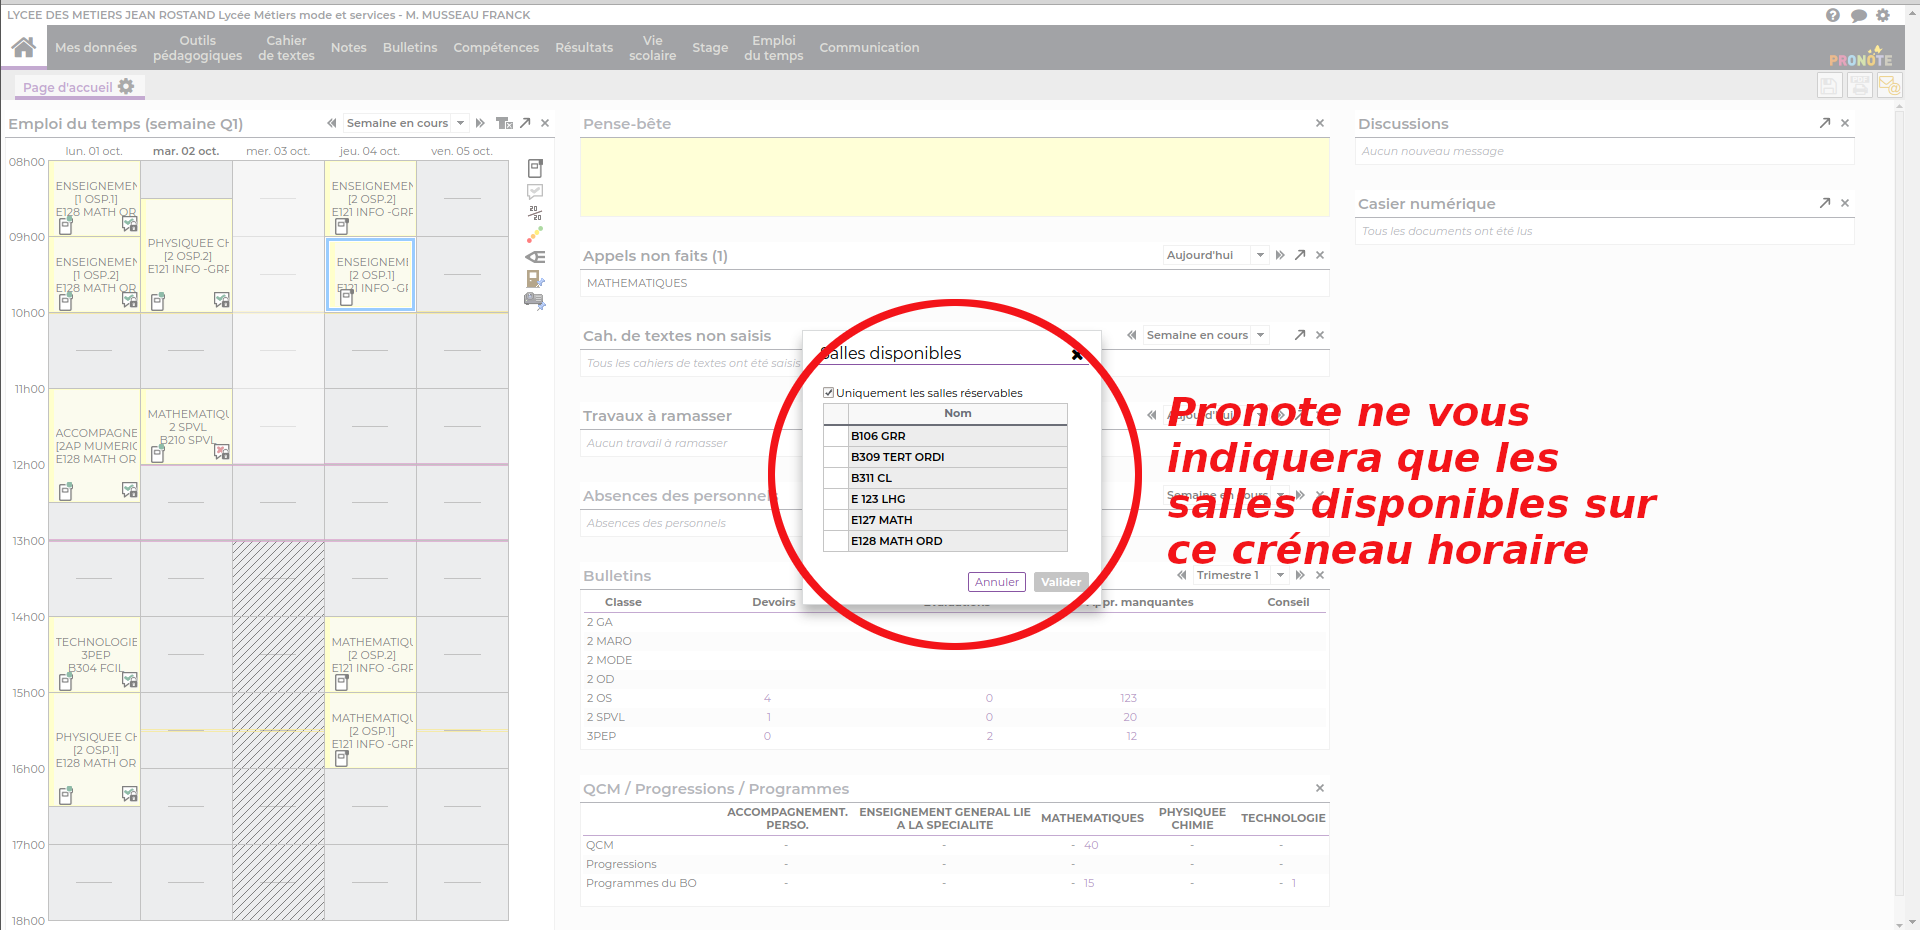Open the Vie scolaire menu

click(653, 47)
